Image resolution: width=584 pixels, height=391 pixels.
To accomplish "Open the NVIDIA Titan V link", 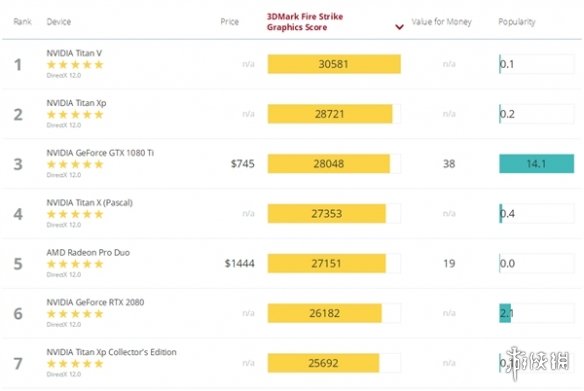I will (x=74, y=53).
